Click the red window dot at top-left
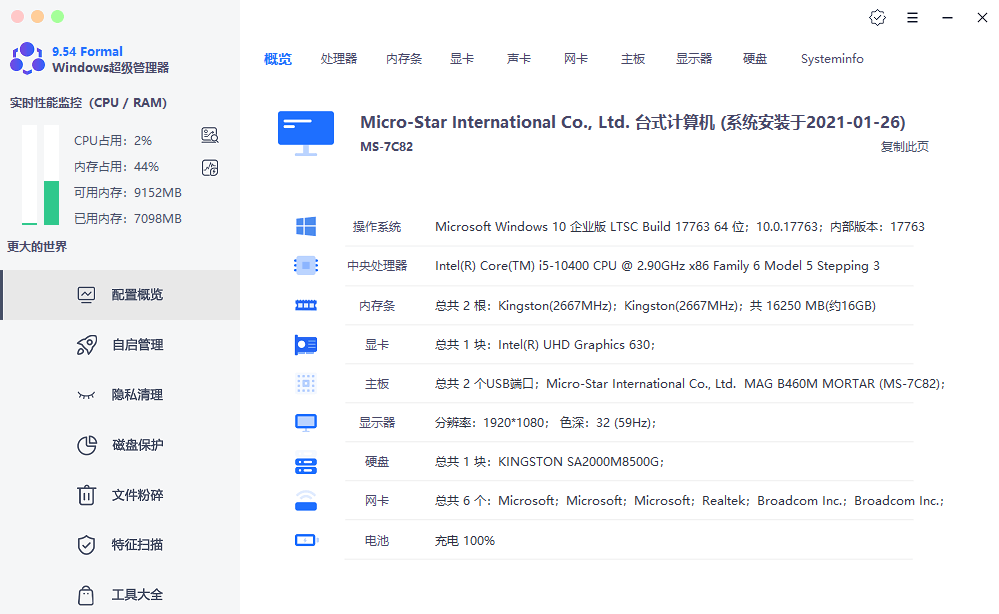This screenshot has width=999, height=614. tap(17, 17)
